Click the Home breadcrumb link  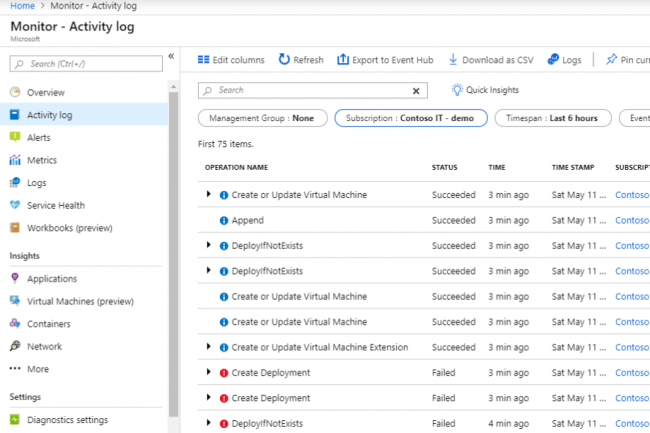pyautogui.click(x=22, y=6)
